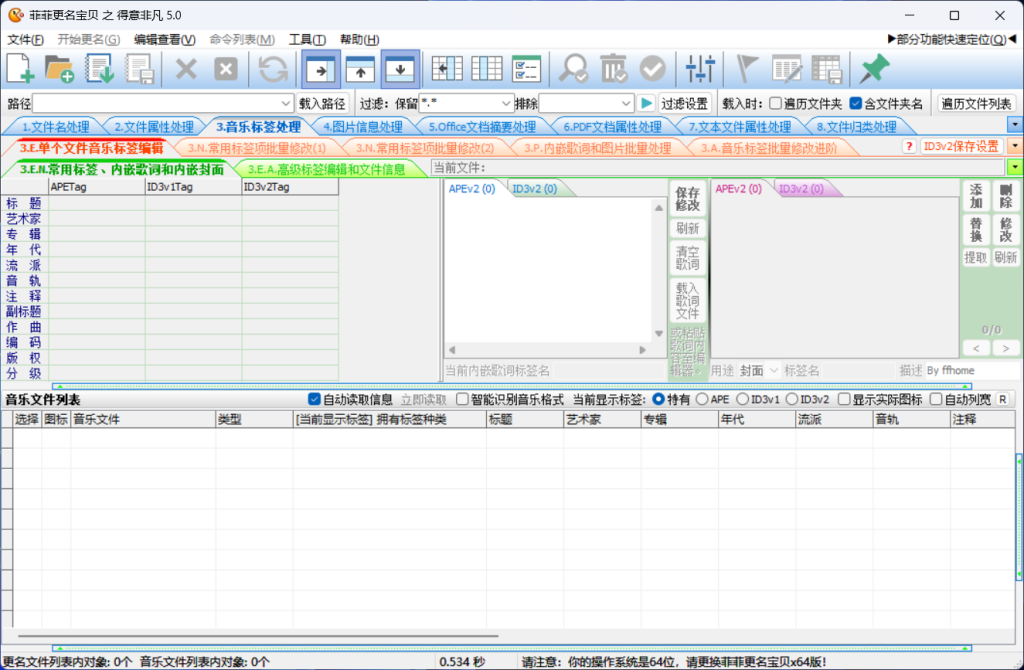Click the magnifier search icon in toolbar
Screen dimensions: 1024x670
(573, 68)
